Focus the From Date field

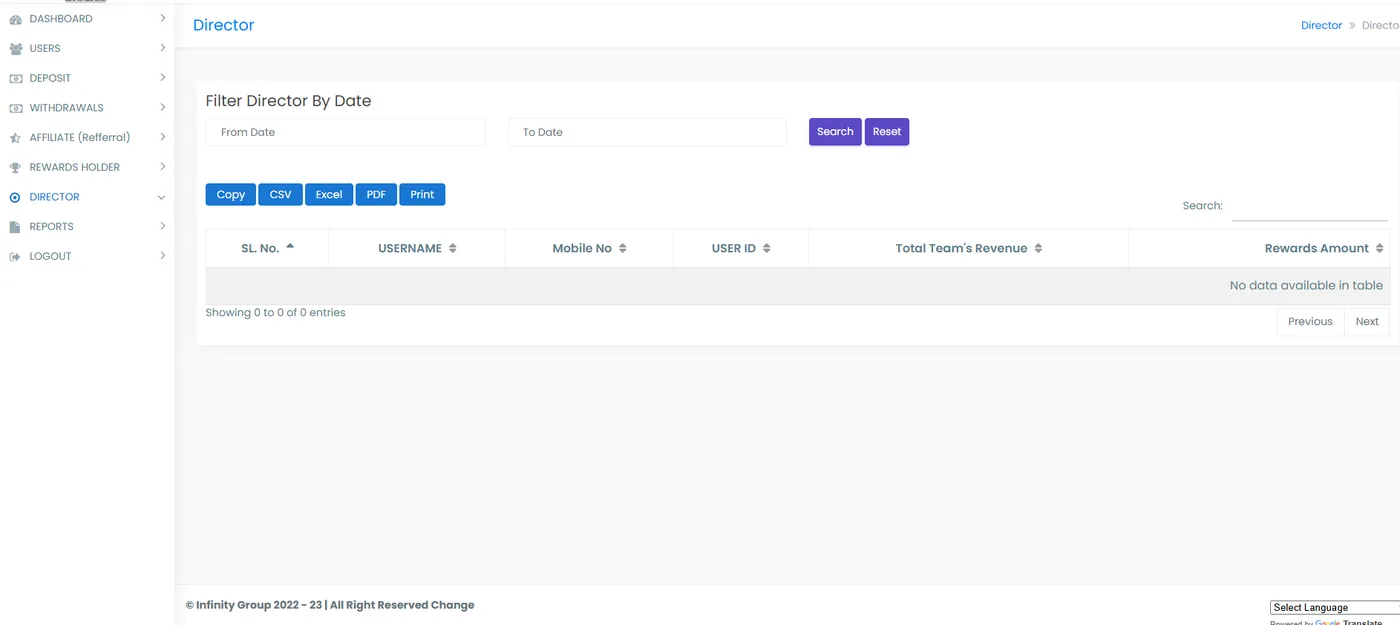pyautogui.click(x=346, y=132)
